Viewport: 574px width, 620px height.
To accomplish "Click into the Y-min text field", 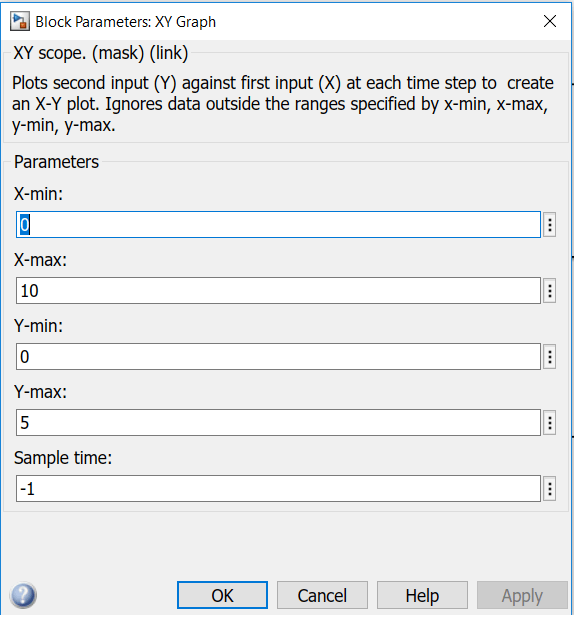I will (278, 357).
